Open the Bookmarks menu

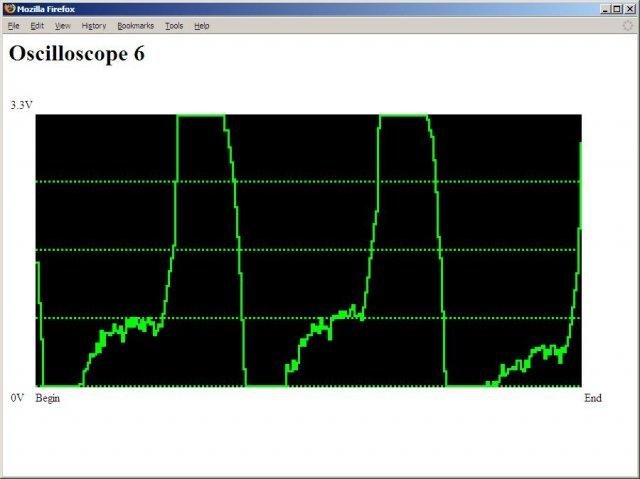coord(136,26)
